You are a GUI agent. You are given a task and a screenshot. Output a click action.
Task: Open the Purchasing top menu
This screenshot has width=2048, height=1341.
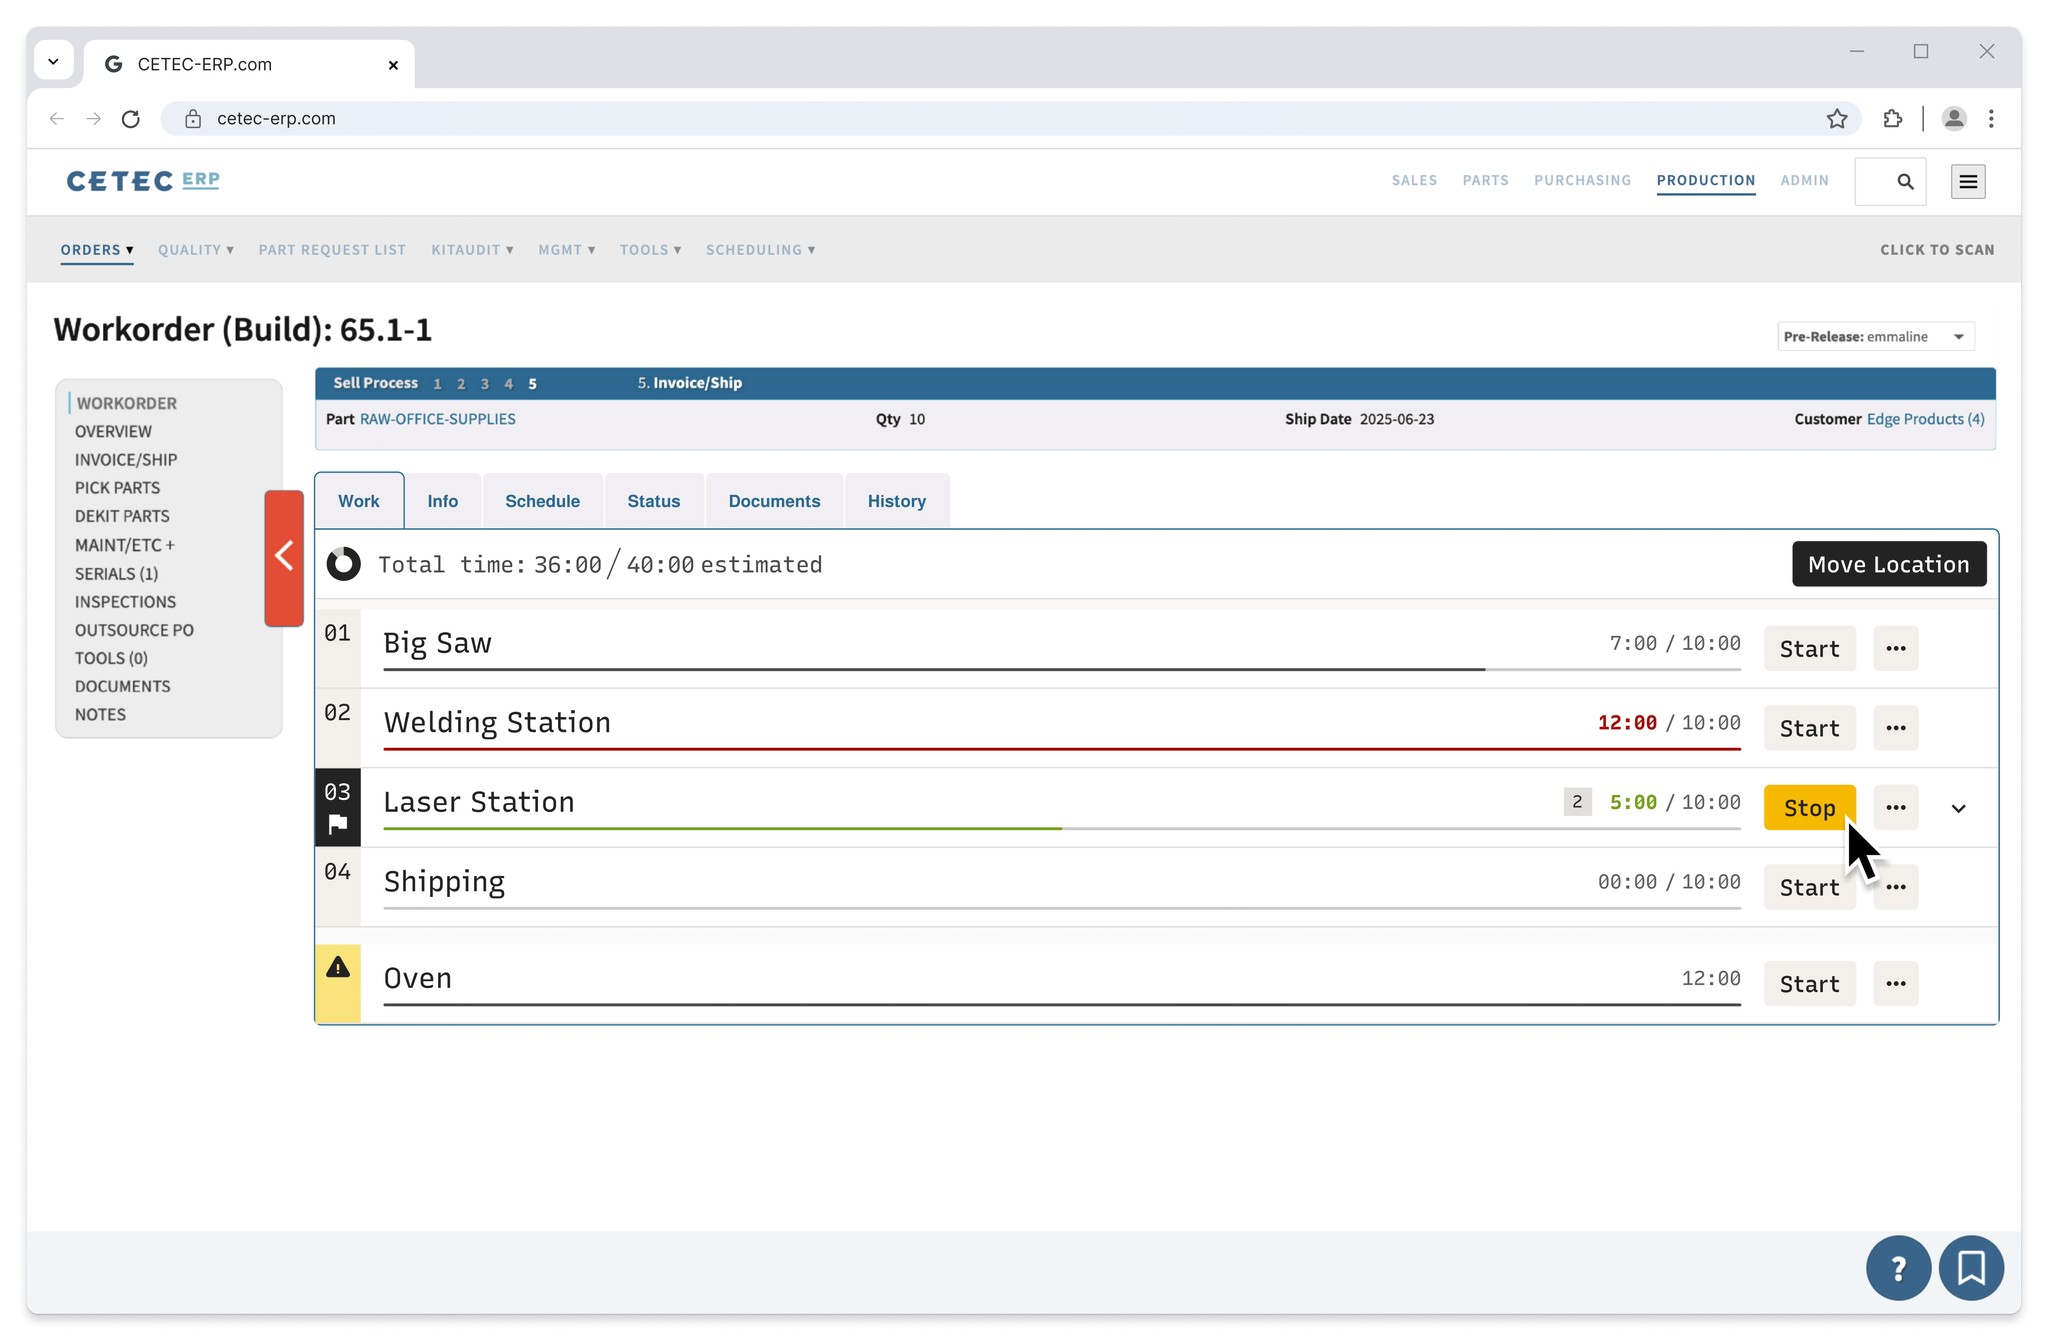point(1582,180)
